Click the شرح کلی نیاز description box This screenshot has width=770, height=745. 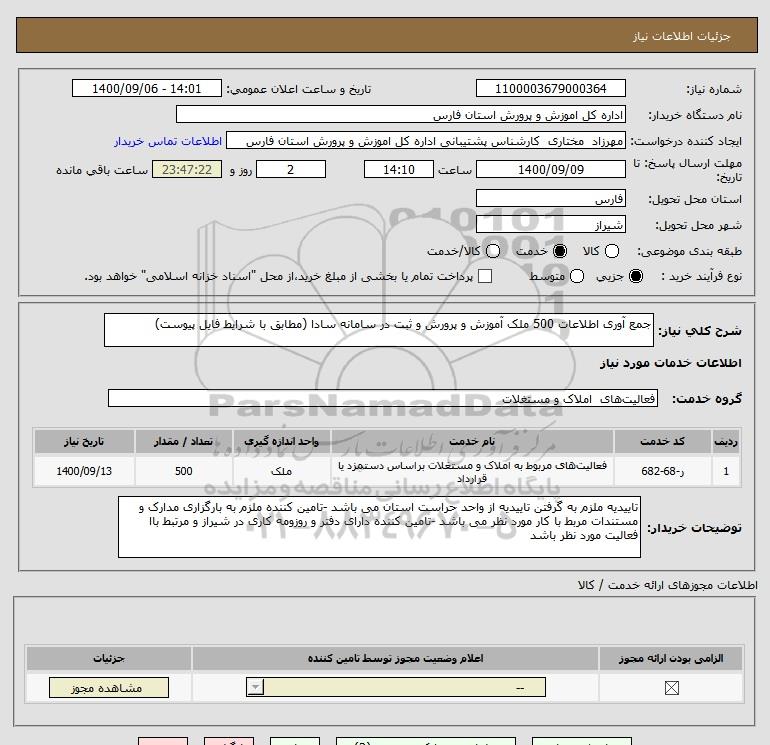(379, 330)
